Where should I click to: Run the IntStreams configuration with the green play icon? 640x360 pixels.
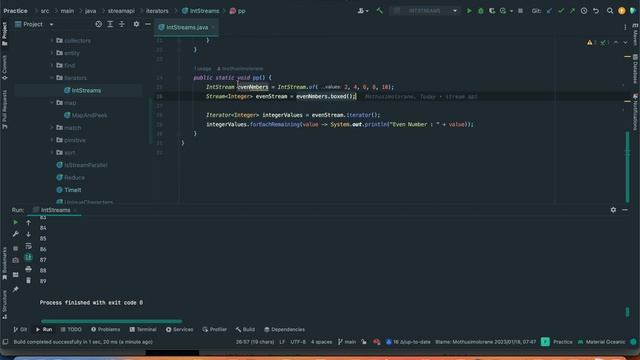(x=469, y=11)
